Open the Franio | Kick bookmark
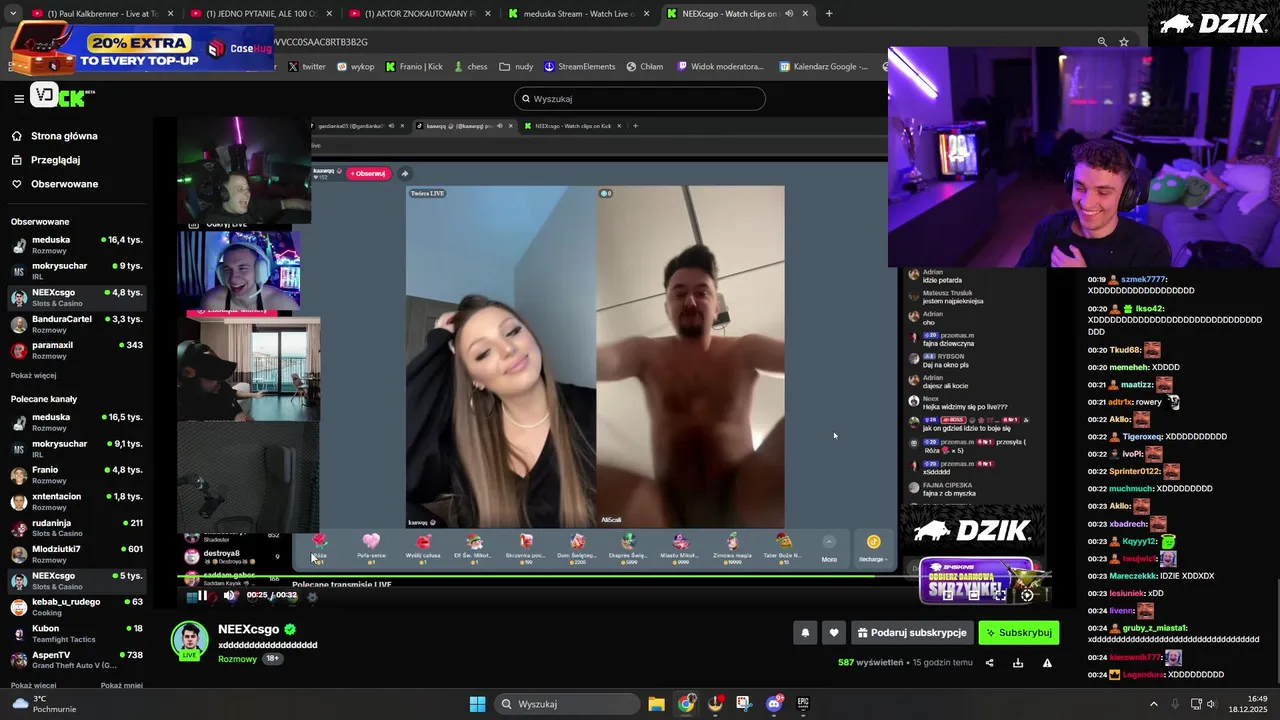The height and width of the screenshot is (720, 1280). click(x=414, y=67)
